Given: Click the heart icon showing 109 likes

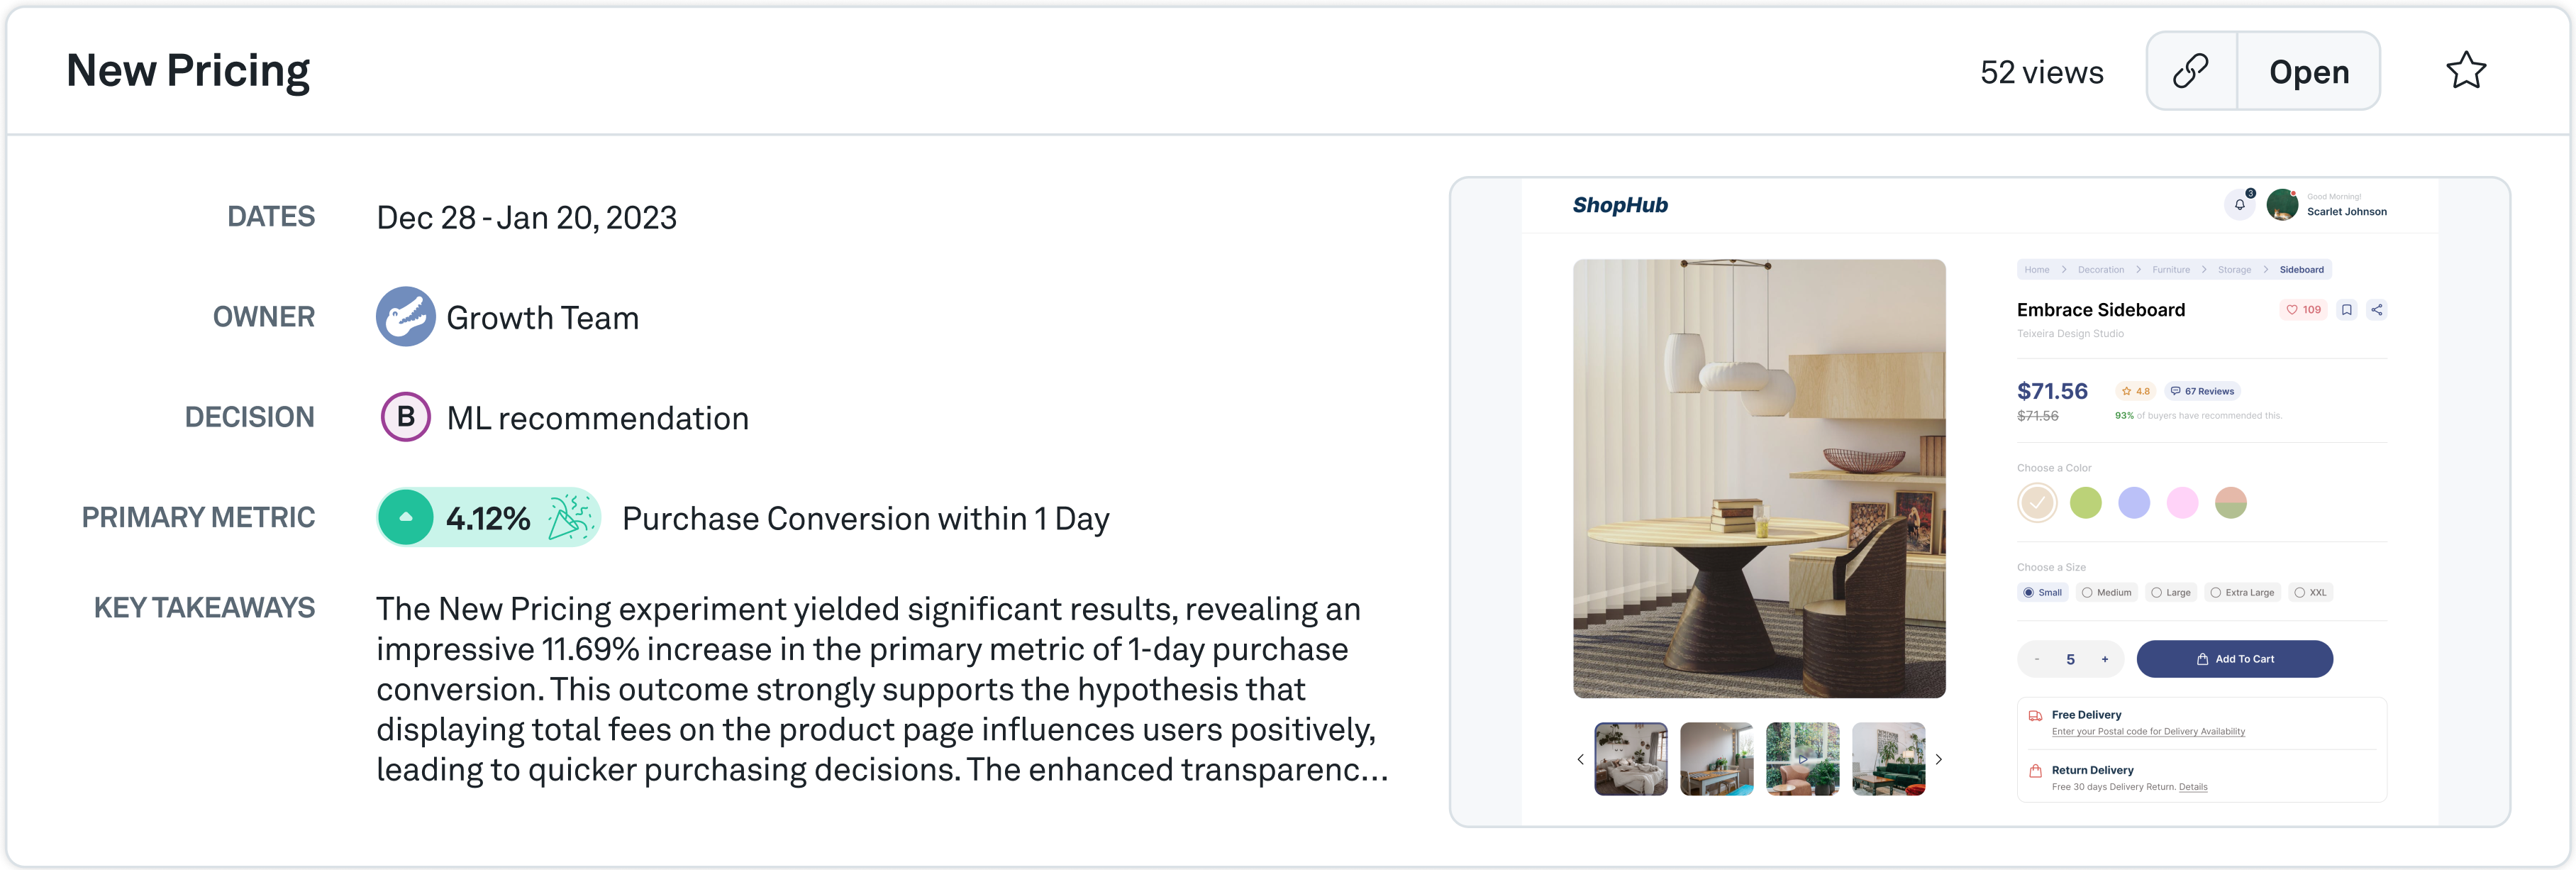Looking at the screenshot, I should pyautogui.click(x=2292, y=310).
